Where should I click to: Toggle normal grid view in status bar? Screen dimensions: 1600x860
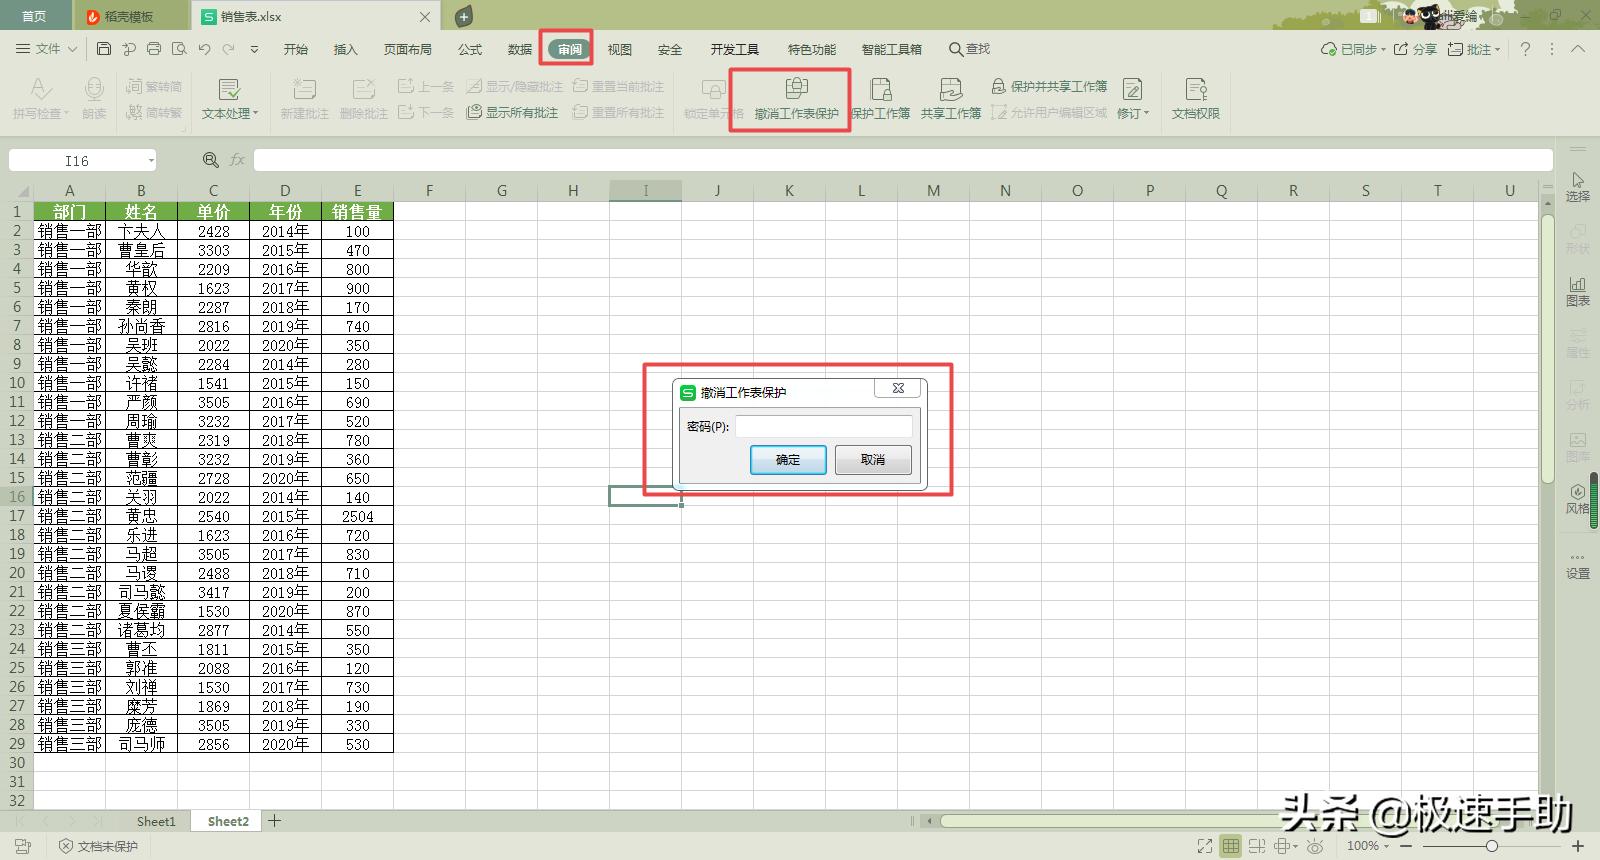tap(1230, 846)
